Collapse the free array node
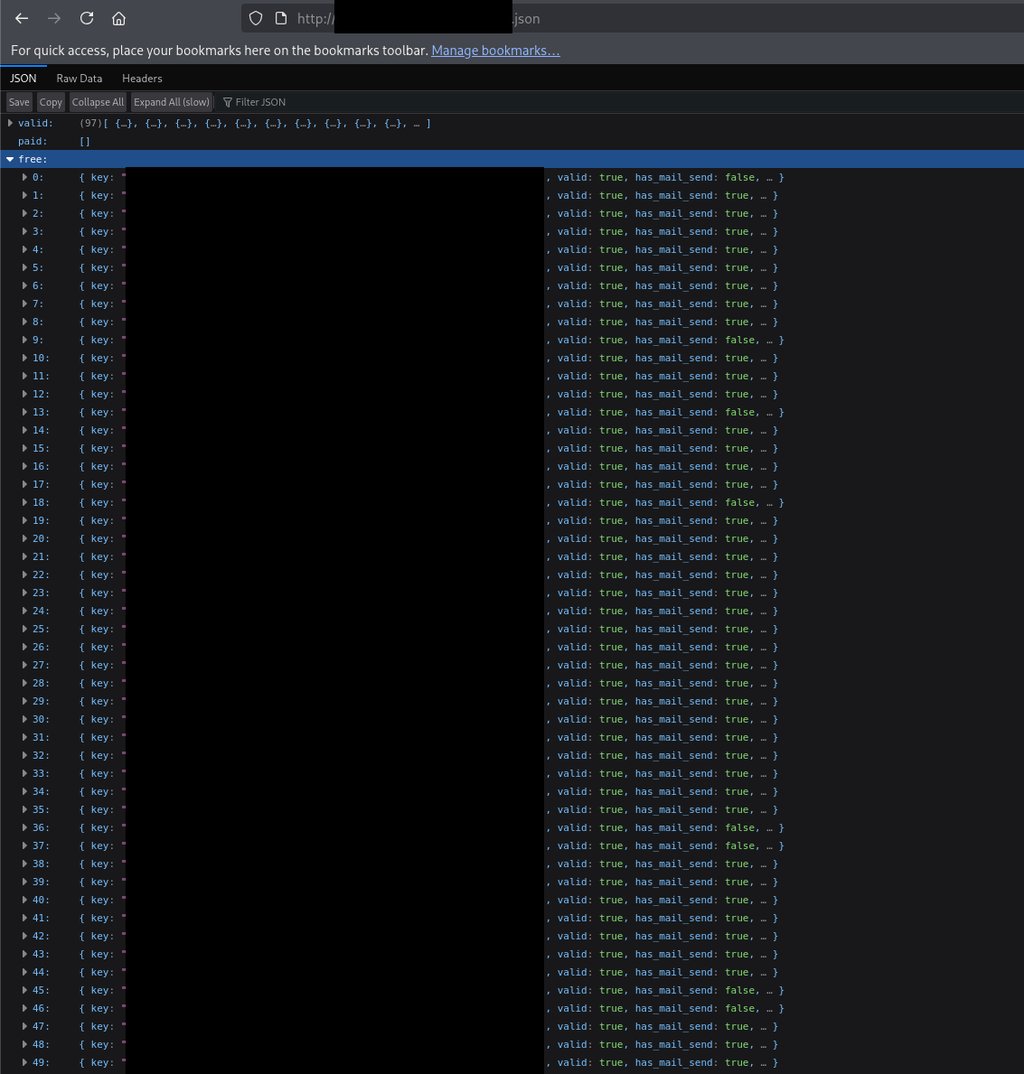This screenshot has width=1024, height=1074. pos(10,159)
